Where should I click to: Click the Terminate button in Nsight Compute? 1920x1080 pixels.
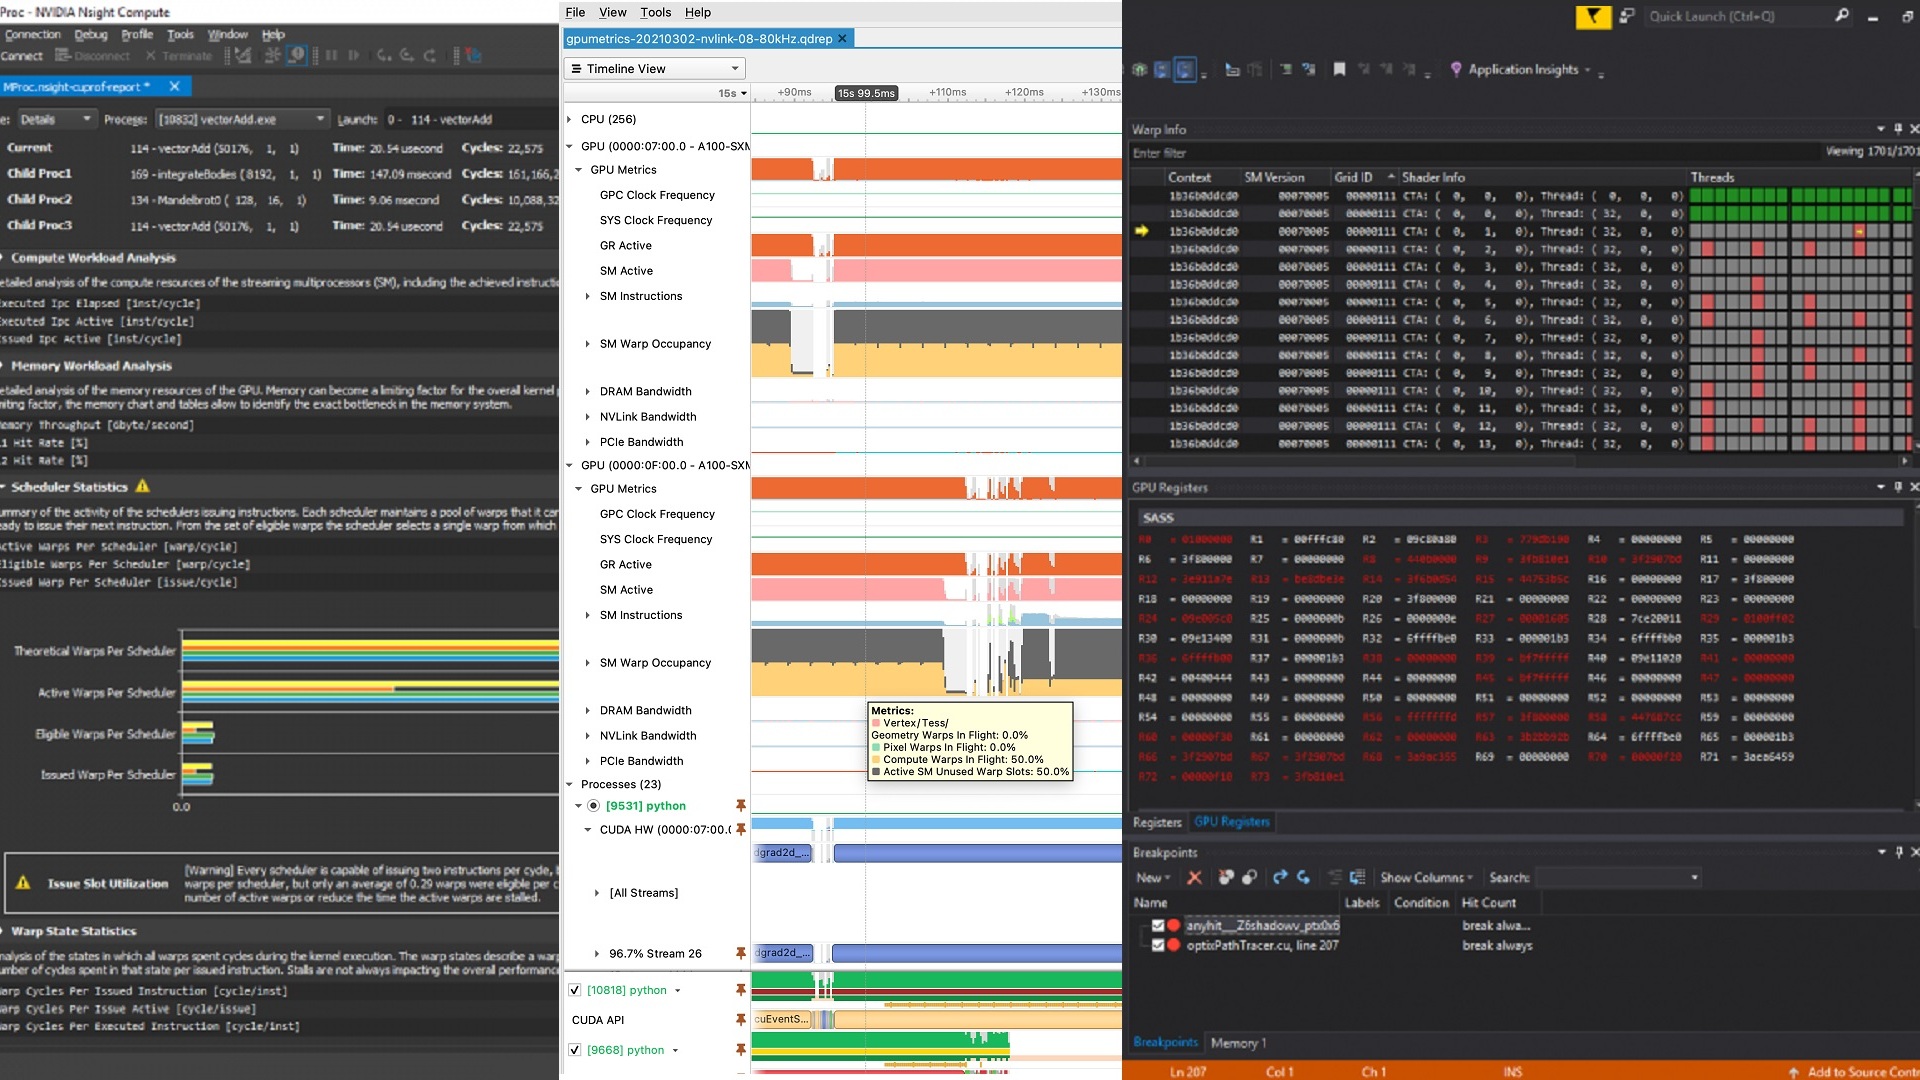179,56
